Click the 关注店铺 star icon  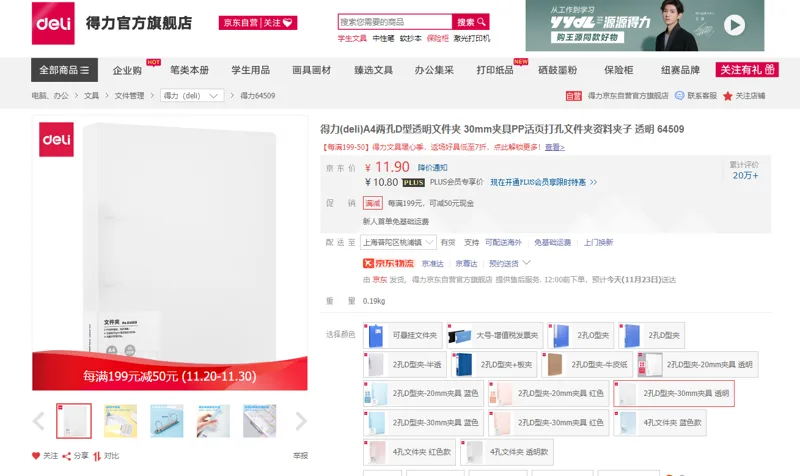(728, 96)
